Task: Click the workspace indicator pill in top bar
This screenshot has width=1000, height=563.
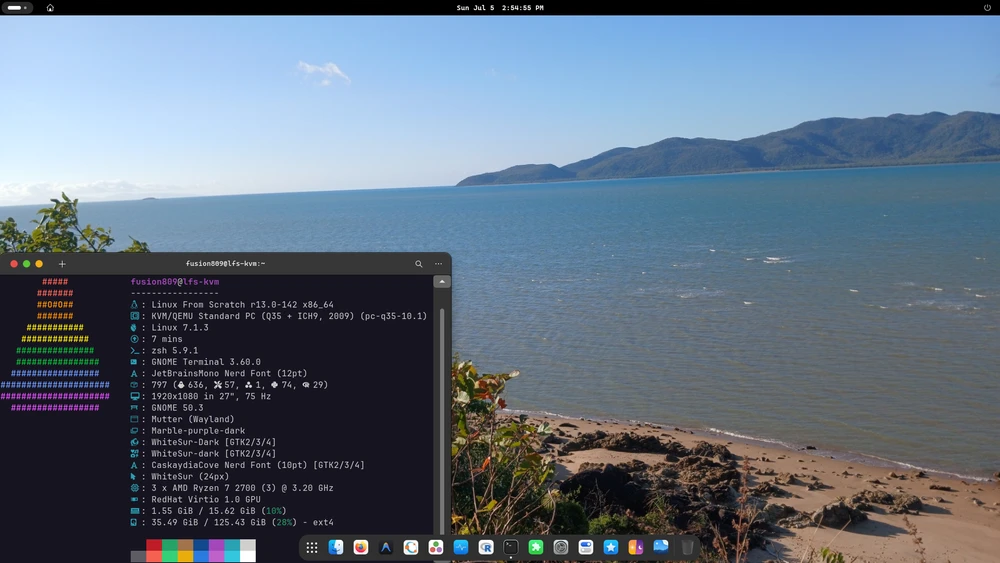Action: click(17, 8)
